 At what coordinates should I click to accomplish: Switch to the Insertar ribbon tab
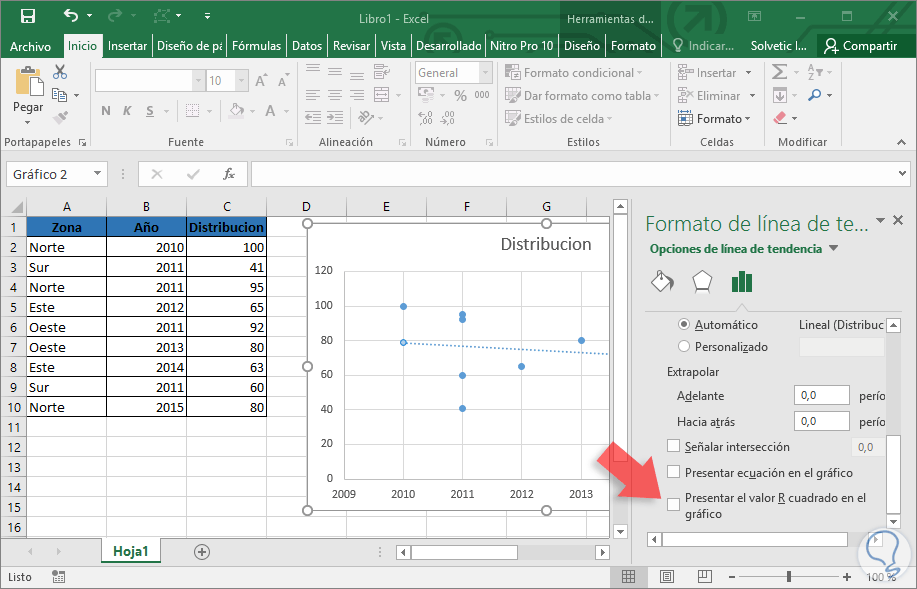pyautogui.click(x=127, y=46)
